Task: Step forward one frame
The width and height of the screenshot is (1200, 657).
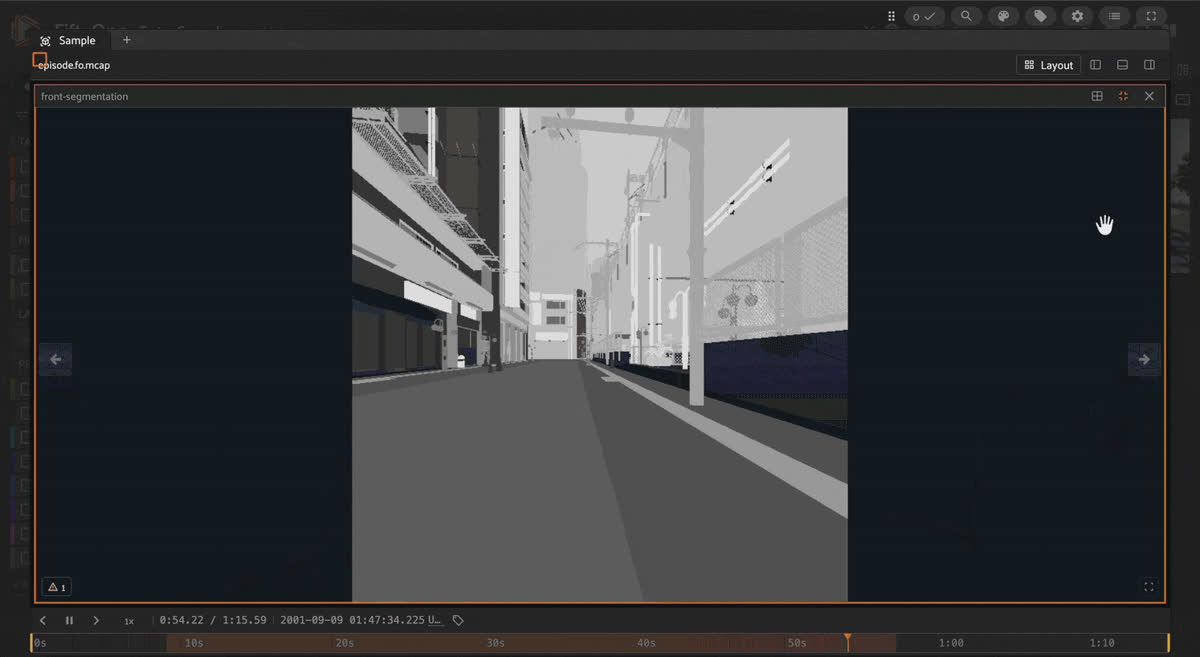Action: click(x=96, y=620)
